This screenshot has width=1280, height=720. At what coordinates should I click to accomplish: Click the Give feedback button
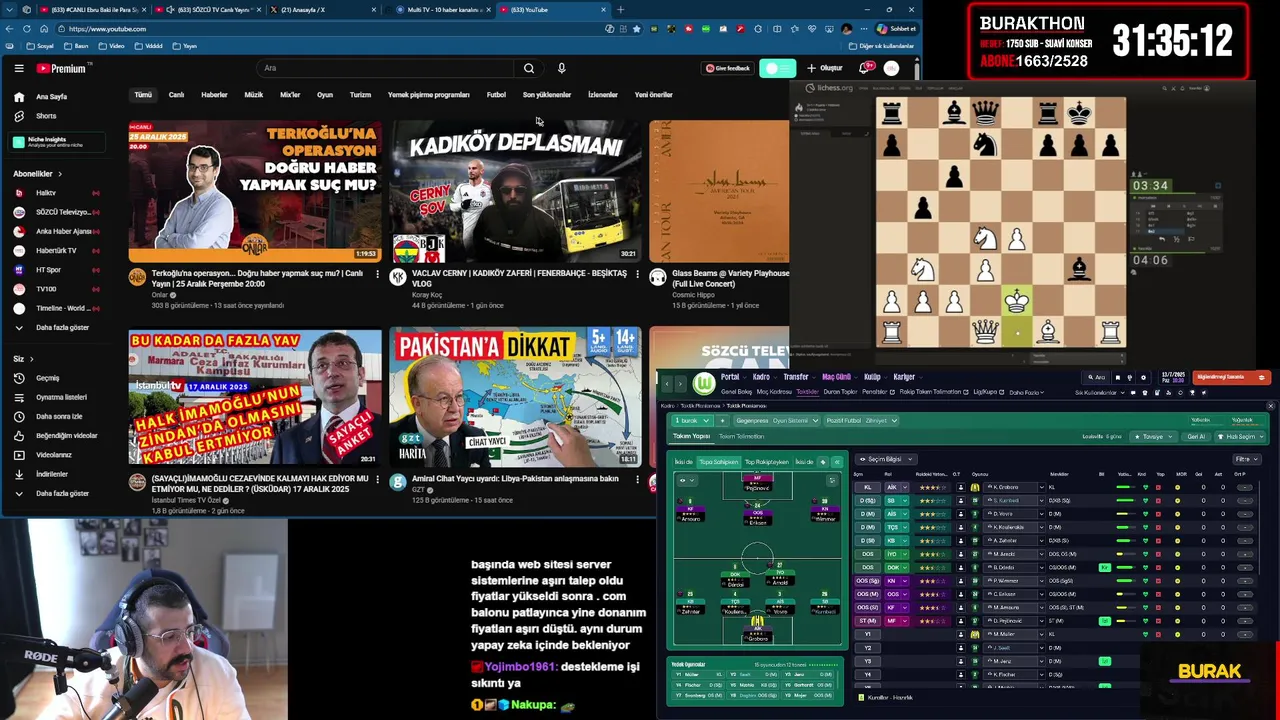727,68
